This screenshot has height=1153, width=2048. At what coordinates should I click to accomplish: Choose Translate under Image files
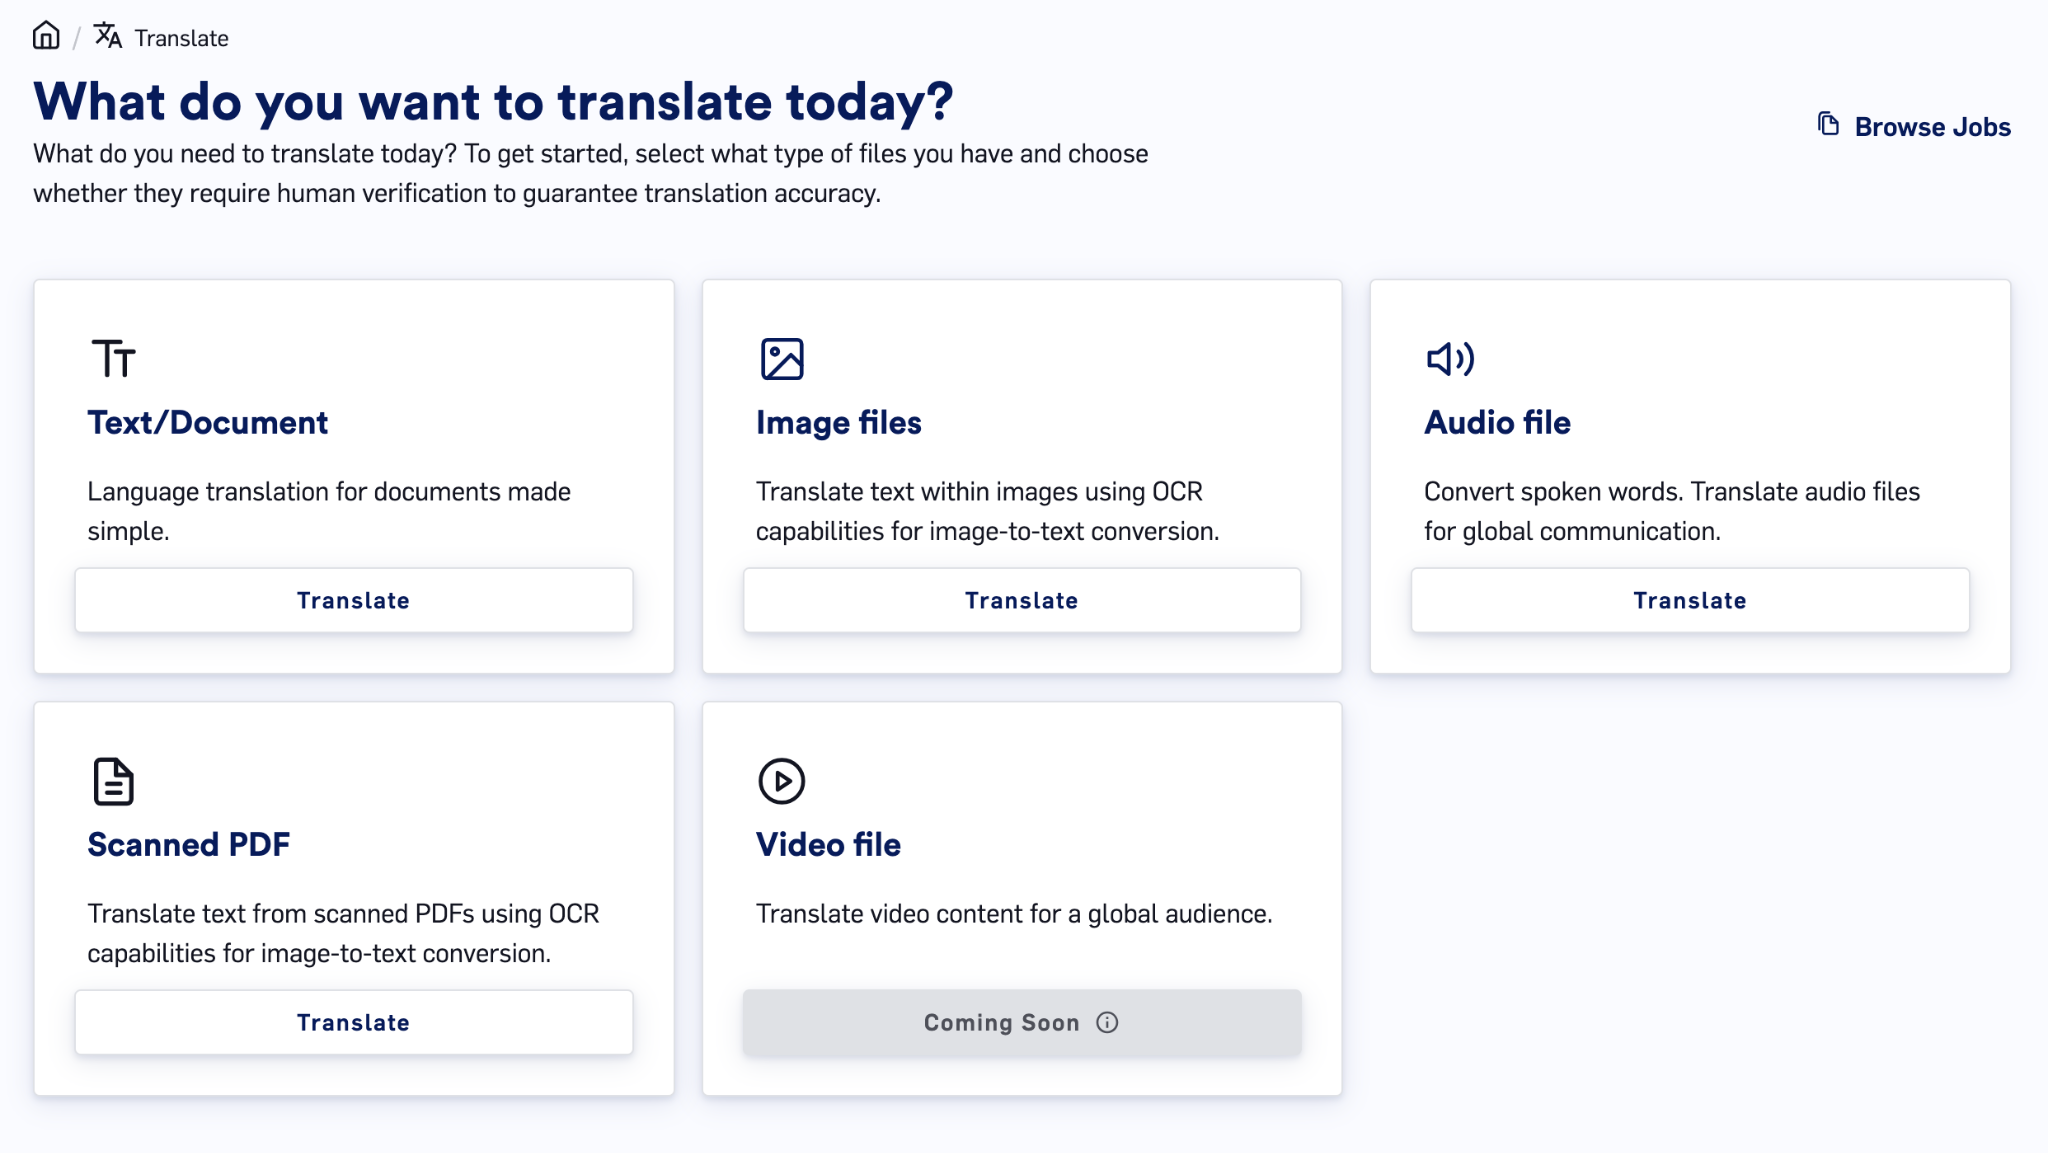tap(1022, 600)
